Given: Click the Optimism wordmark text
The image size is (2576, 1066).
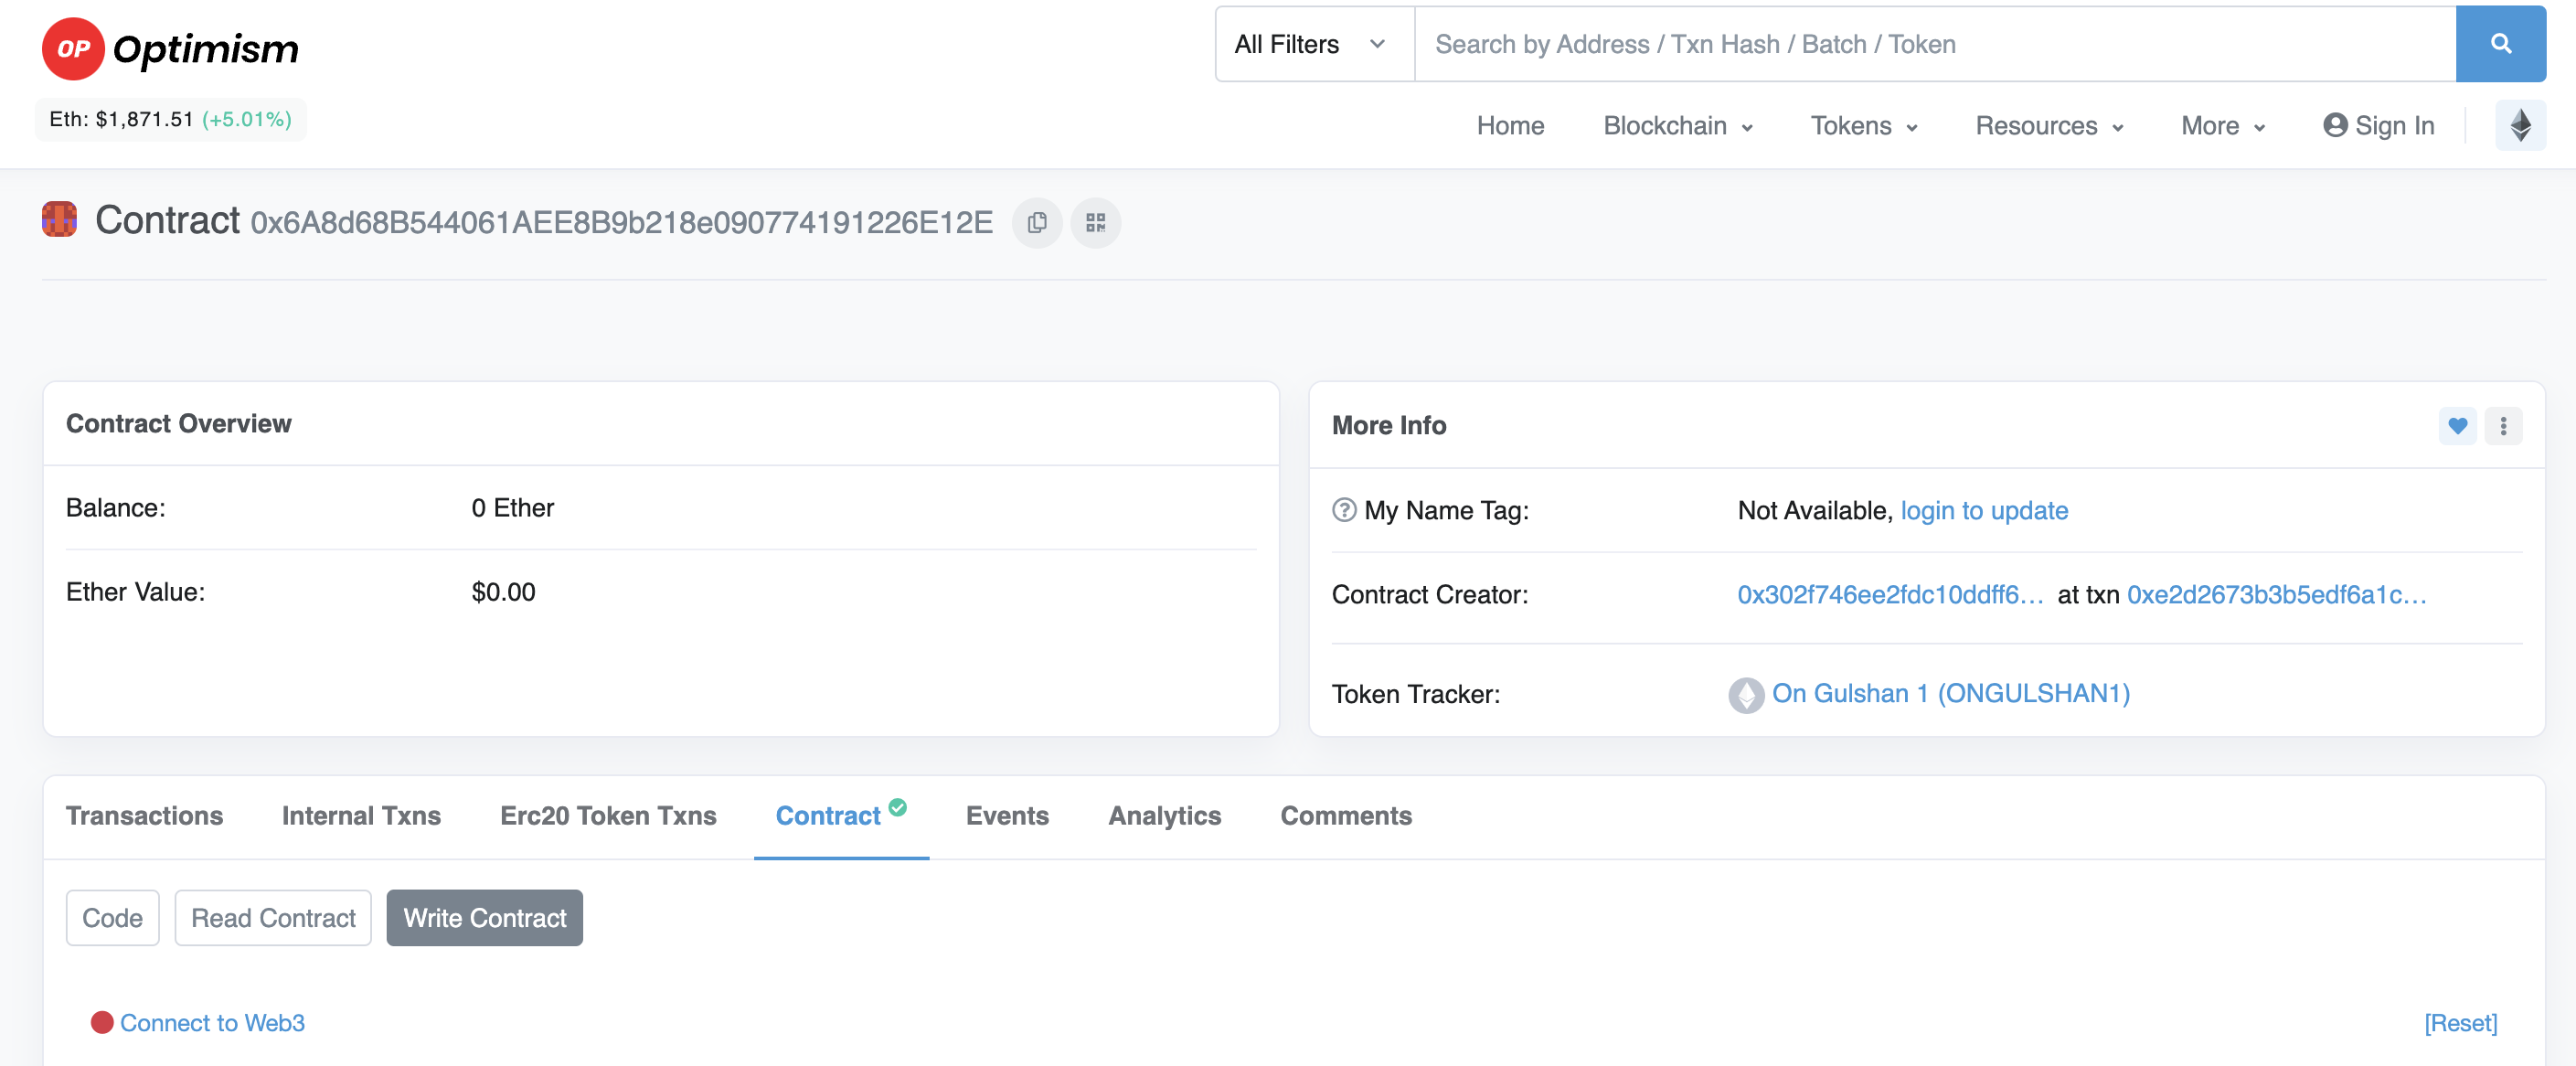Looking at the screenshot, I should (206, 50).
